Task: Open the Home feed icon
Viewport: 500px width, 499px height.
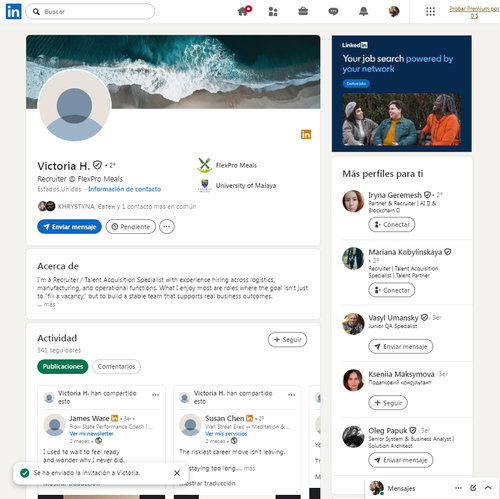Action: point(244,11)
